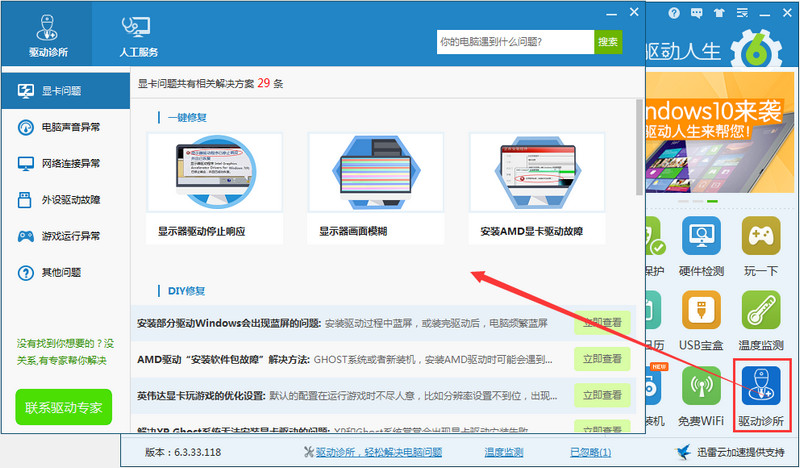This screenshot has height=468, width=800.
Task: Click the AMD驱动"安装软件包故障"解决方法 title
Action: pos(223,359)
